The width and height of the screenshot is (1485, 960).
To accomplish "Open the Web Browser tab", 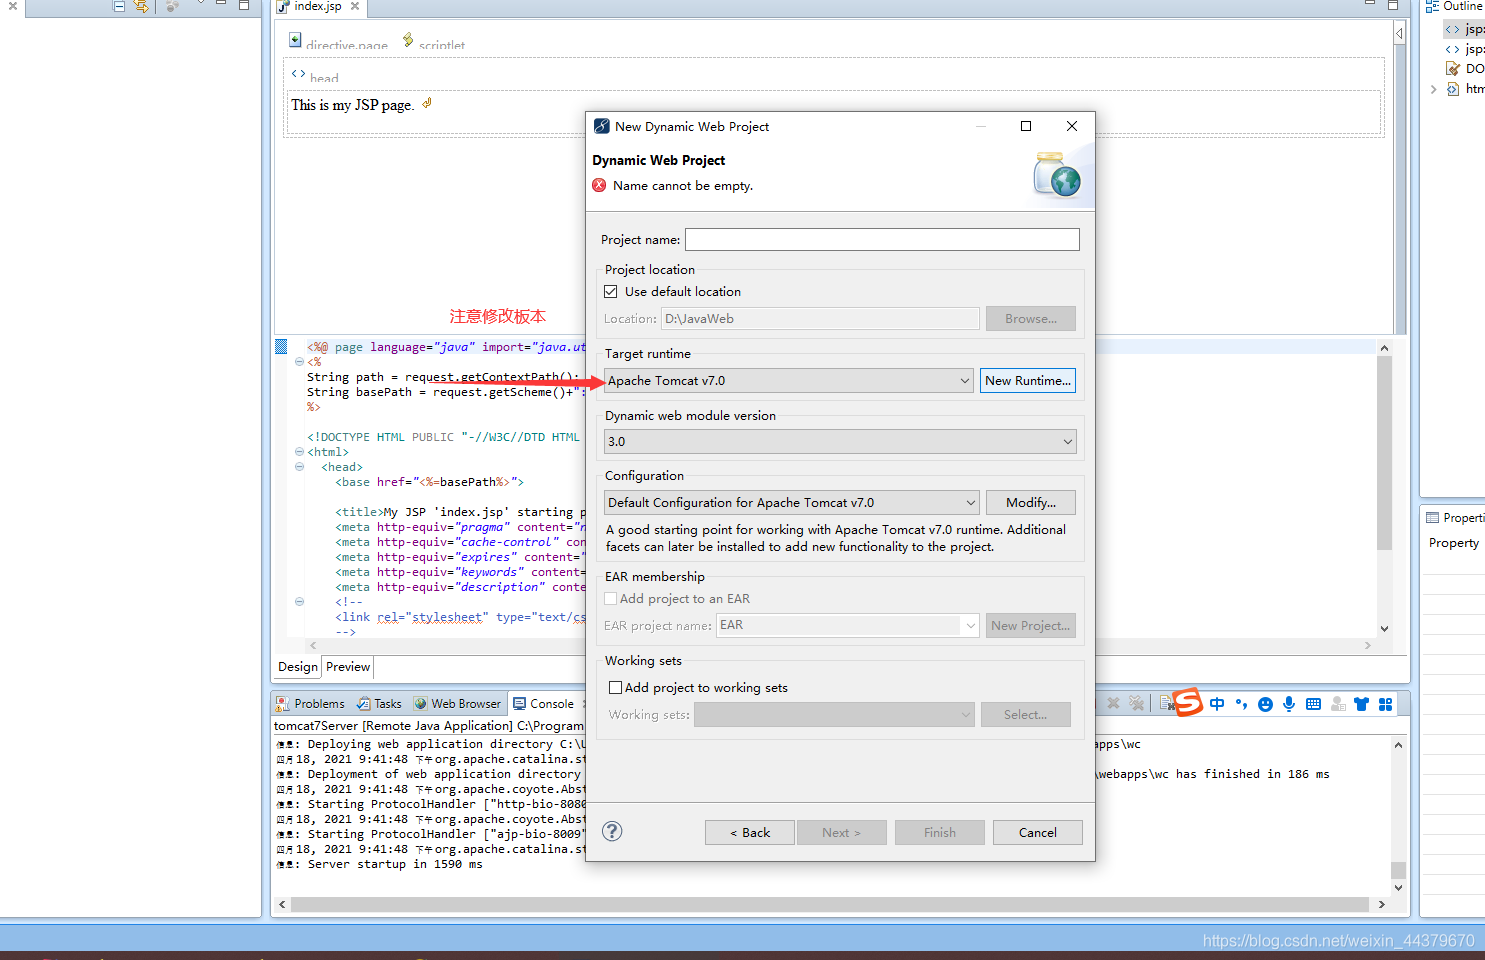I will coord(457,704).
